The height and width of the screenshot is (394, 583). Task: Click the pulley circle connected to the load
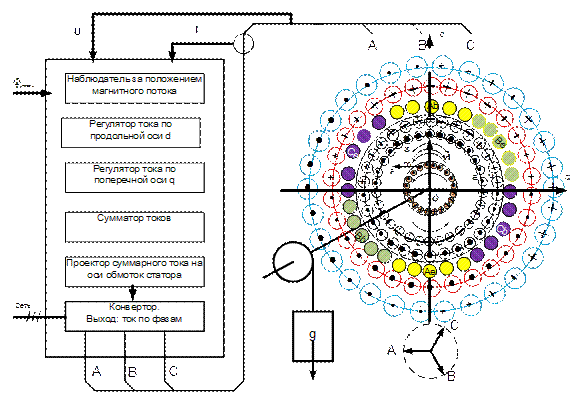pyautogui.click(x=293, y=262)
